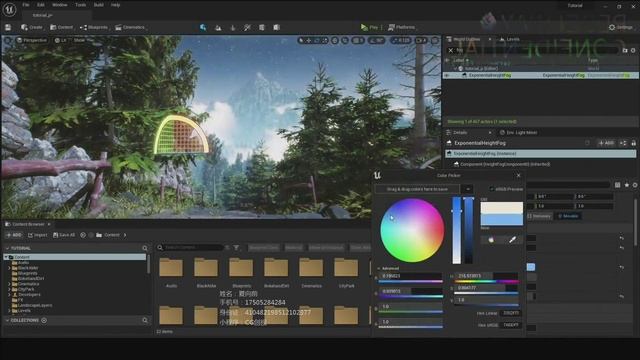Clear the World Outliner search text
The image size is (640, 360).
coord(451,50)
